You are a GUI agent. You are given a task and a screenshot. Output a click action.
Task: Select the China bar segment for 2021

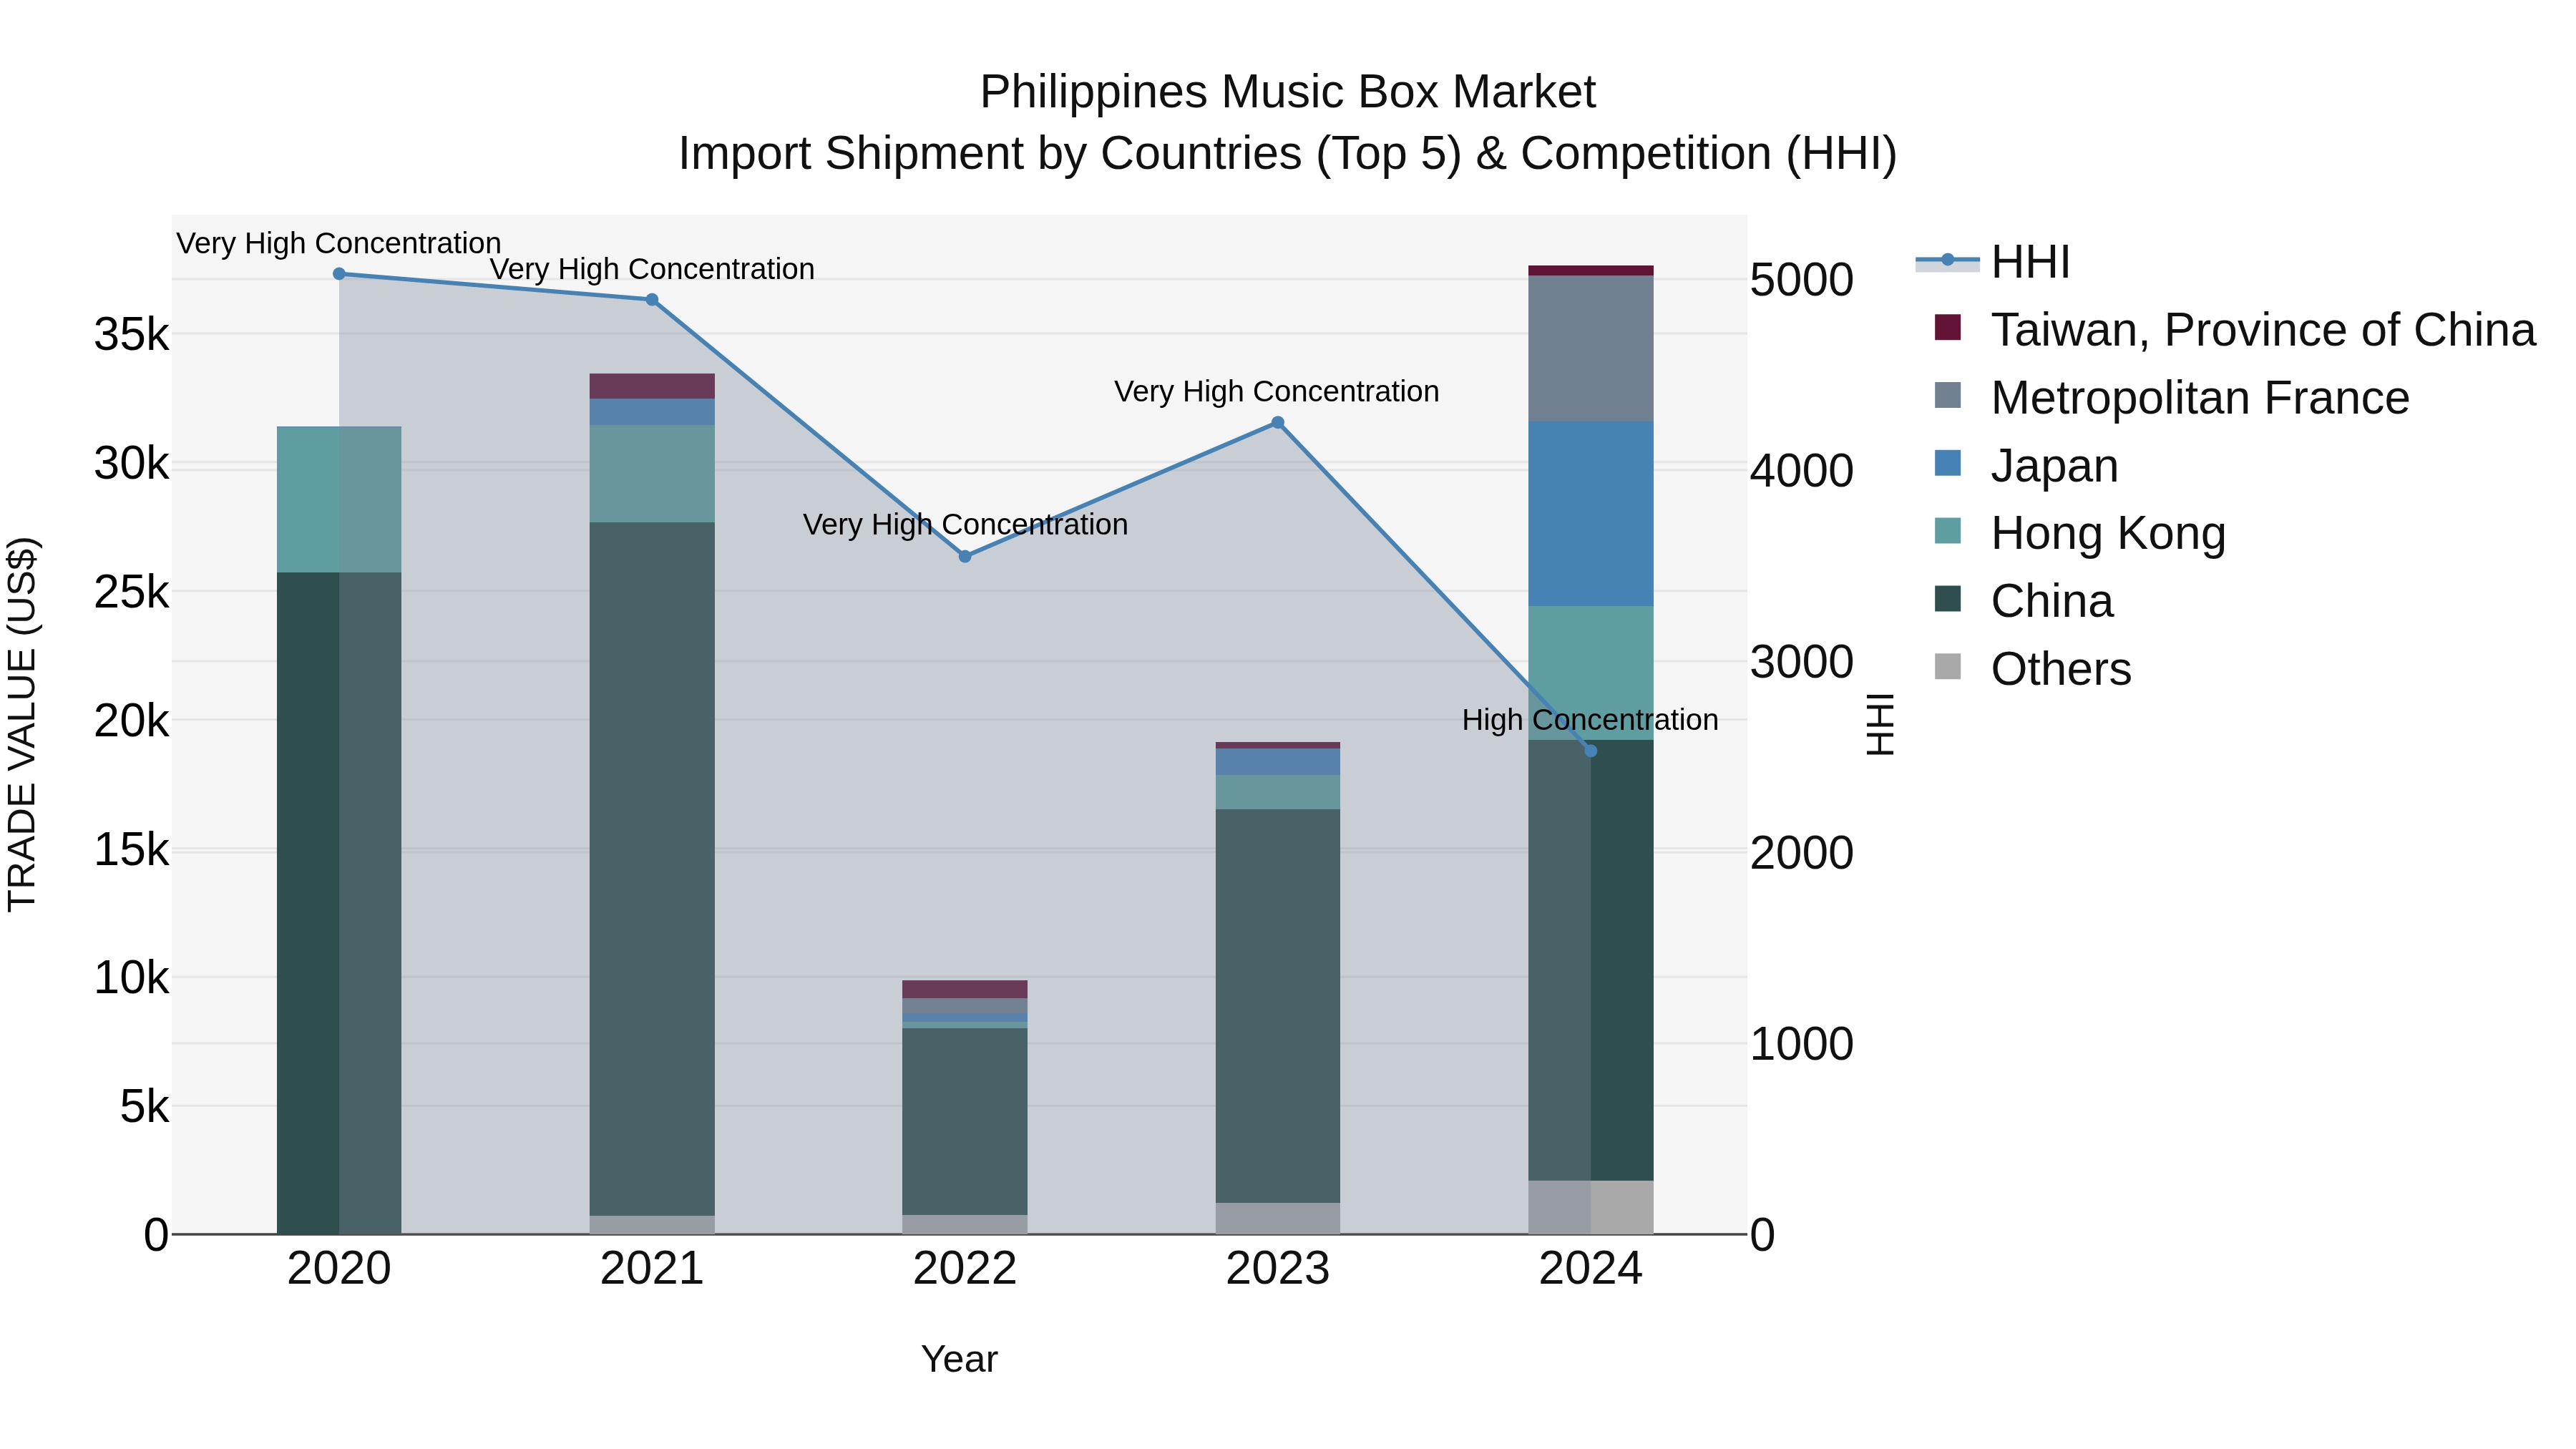pyautogui.click(x=652, y=869)
